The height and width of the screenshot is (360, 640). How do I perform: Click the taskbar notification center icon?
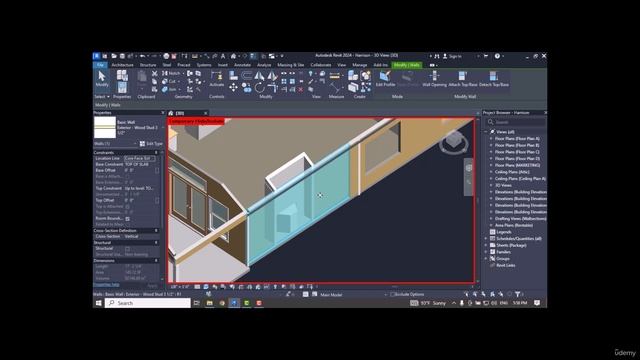pos(537,303)
